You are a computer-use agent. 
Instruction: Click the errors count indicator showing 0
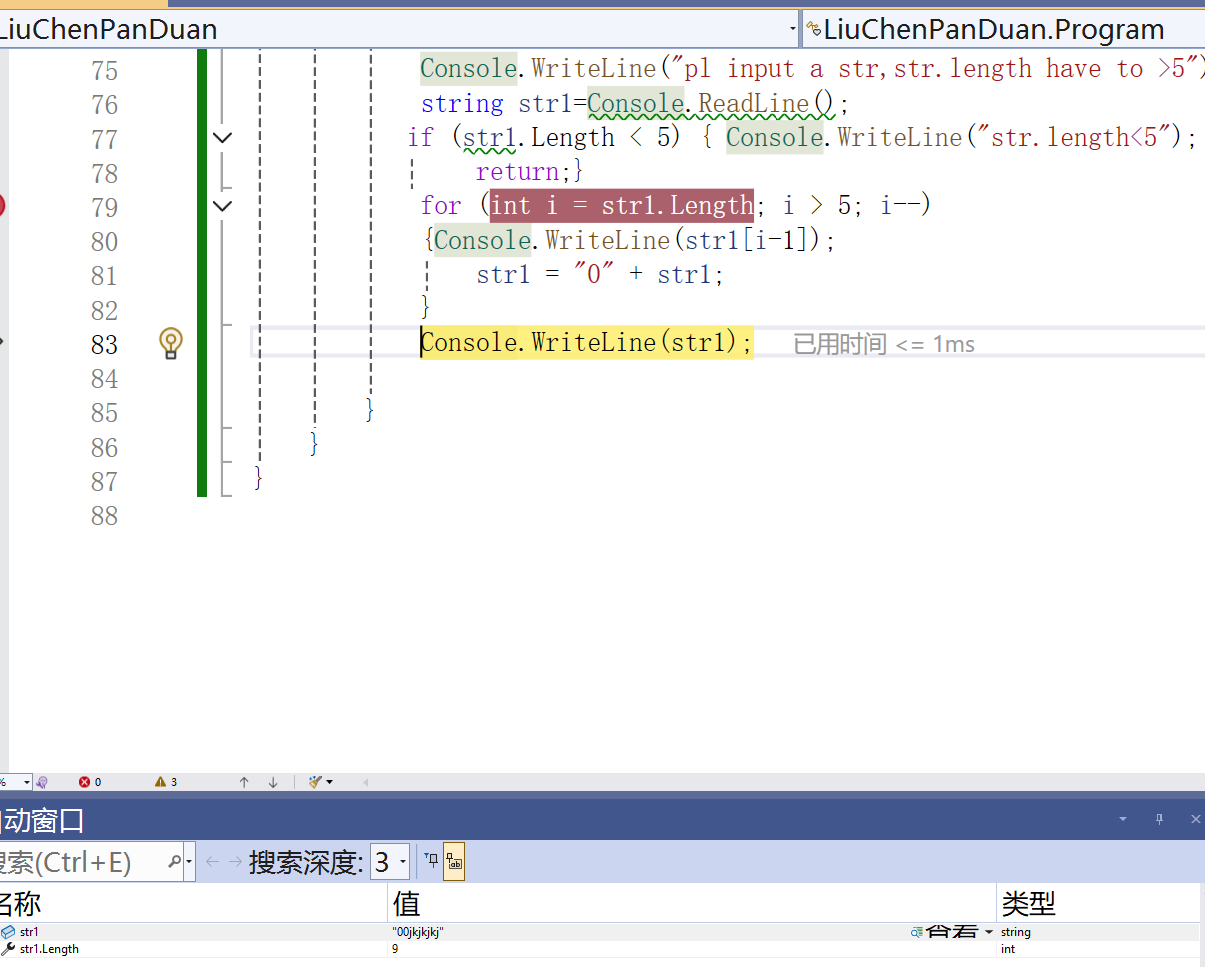pos(90,782)
